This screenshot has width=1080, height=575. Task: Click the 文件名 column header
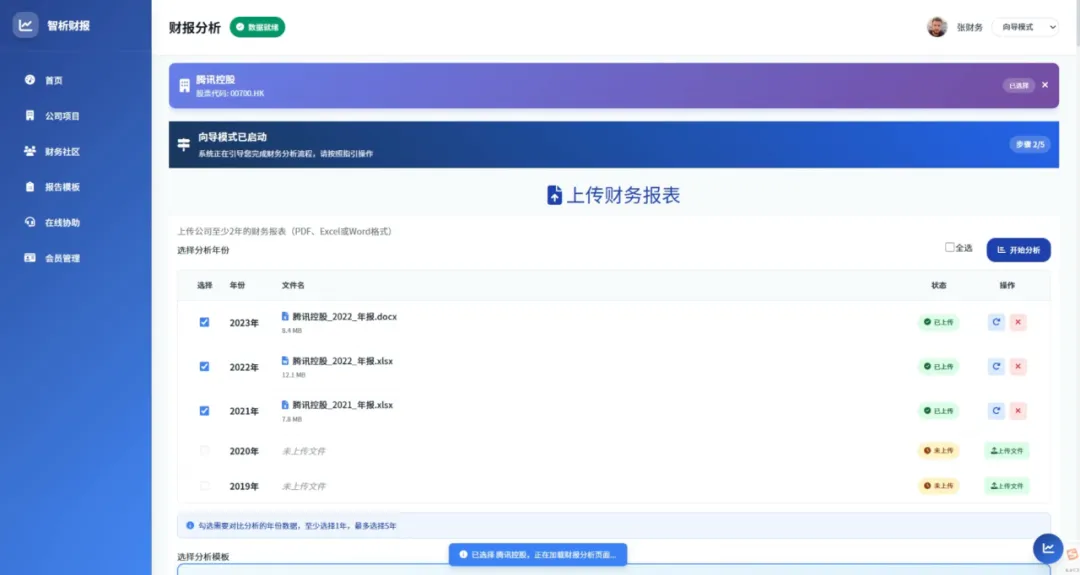[x=293, y=285]
